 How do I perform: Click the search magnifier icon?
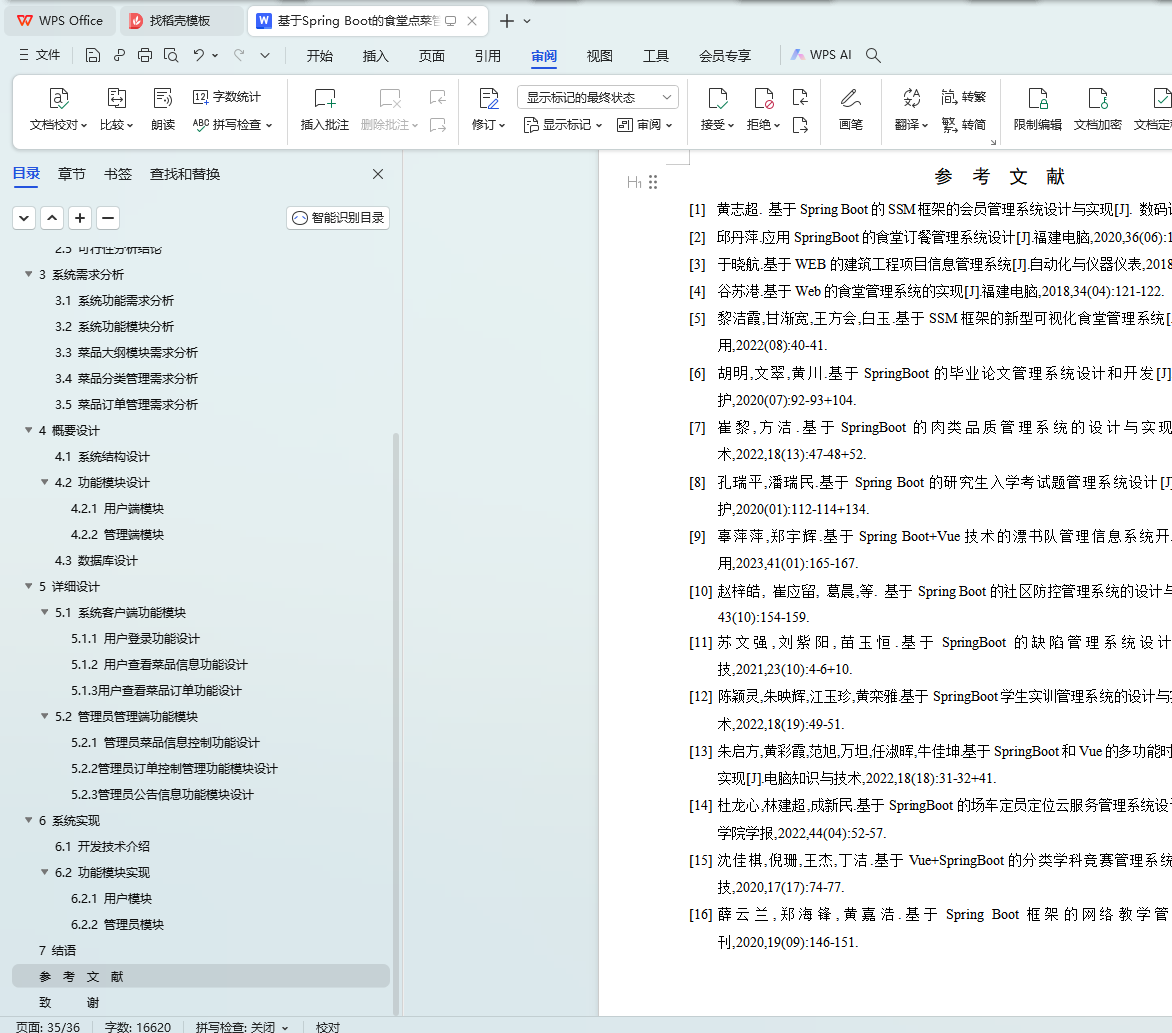pos(873,55)
